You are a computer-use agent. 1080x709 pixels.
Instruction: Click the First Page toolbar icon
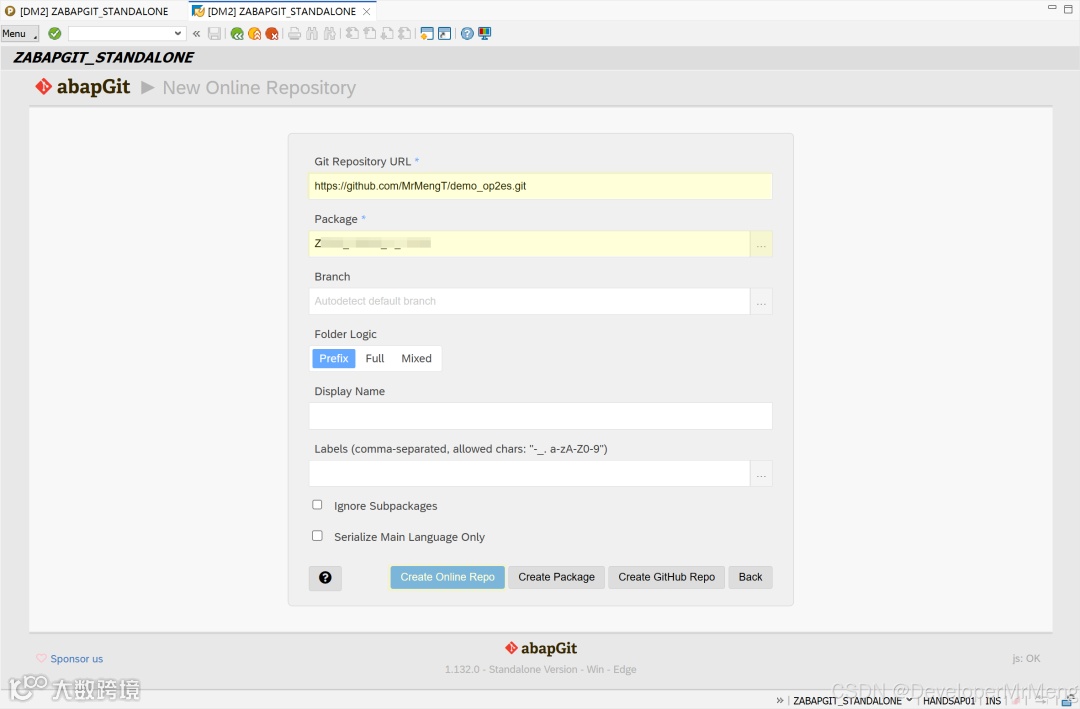tap(352, 33)
